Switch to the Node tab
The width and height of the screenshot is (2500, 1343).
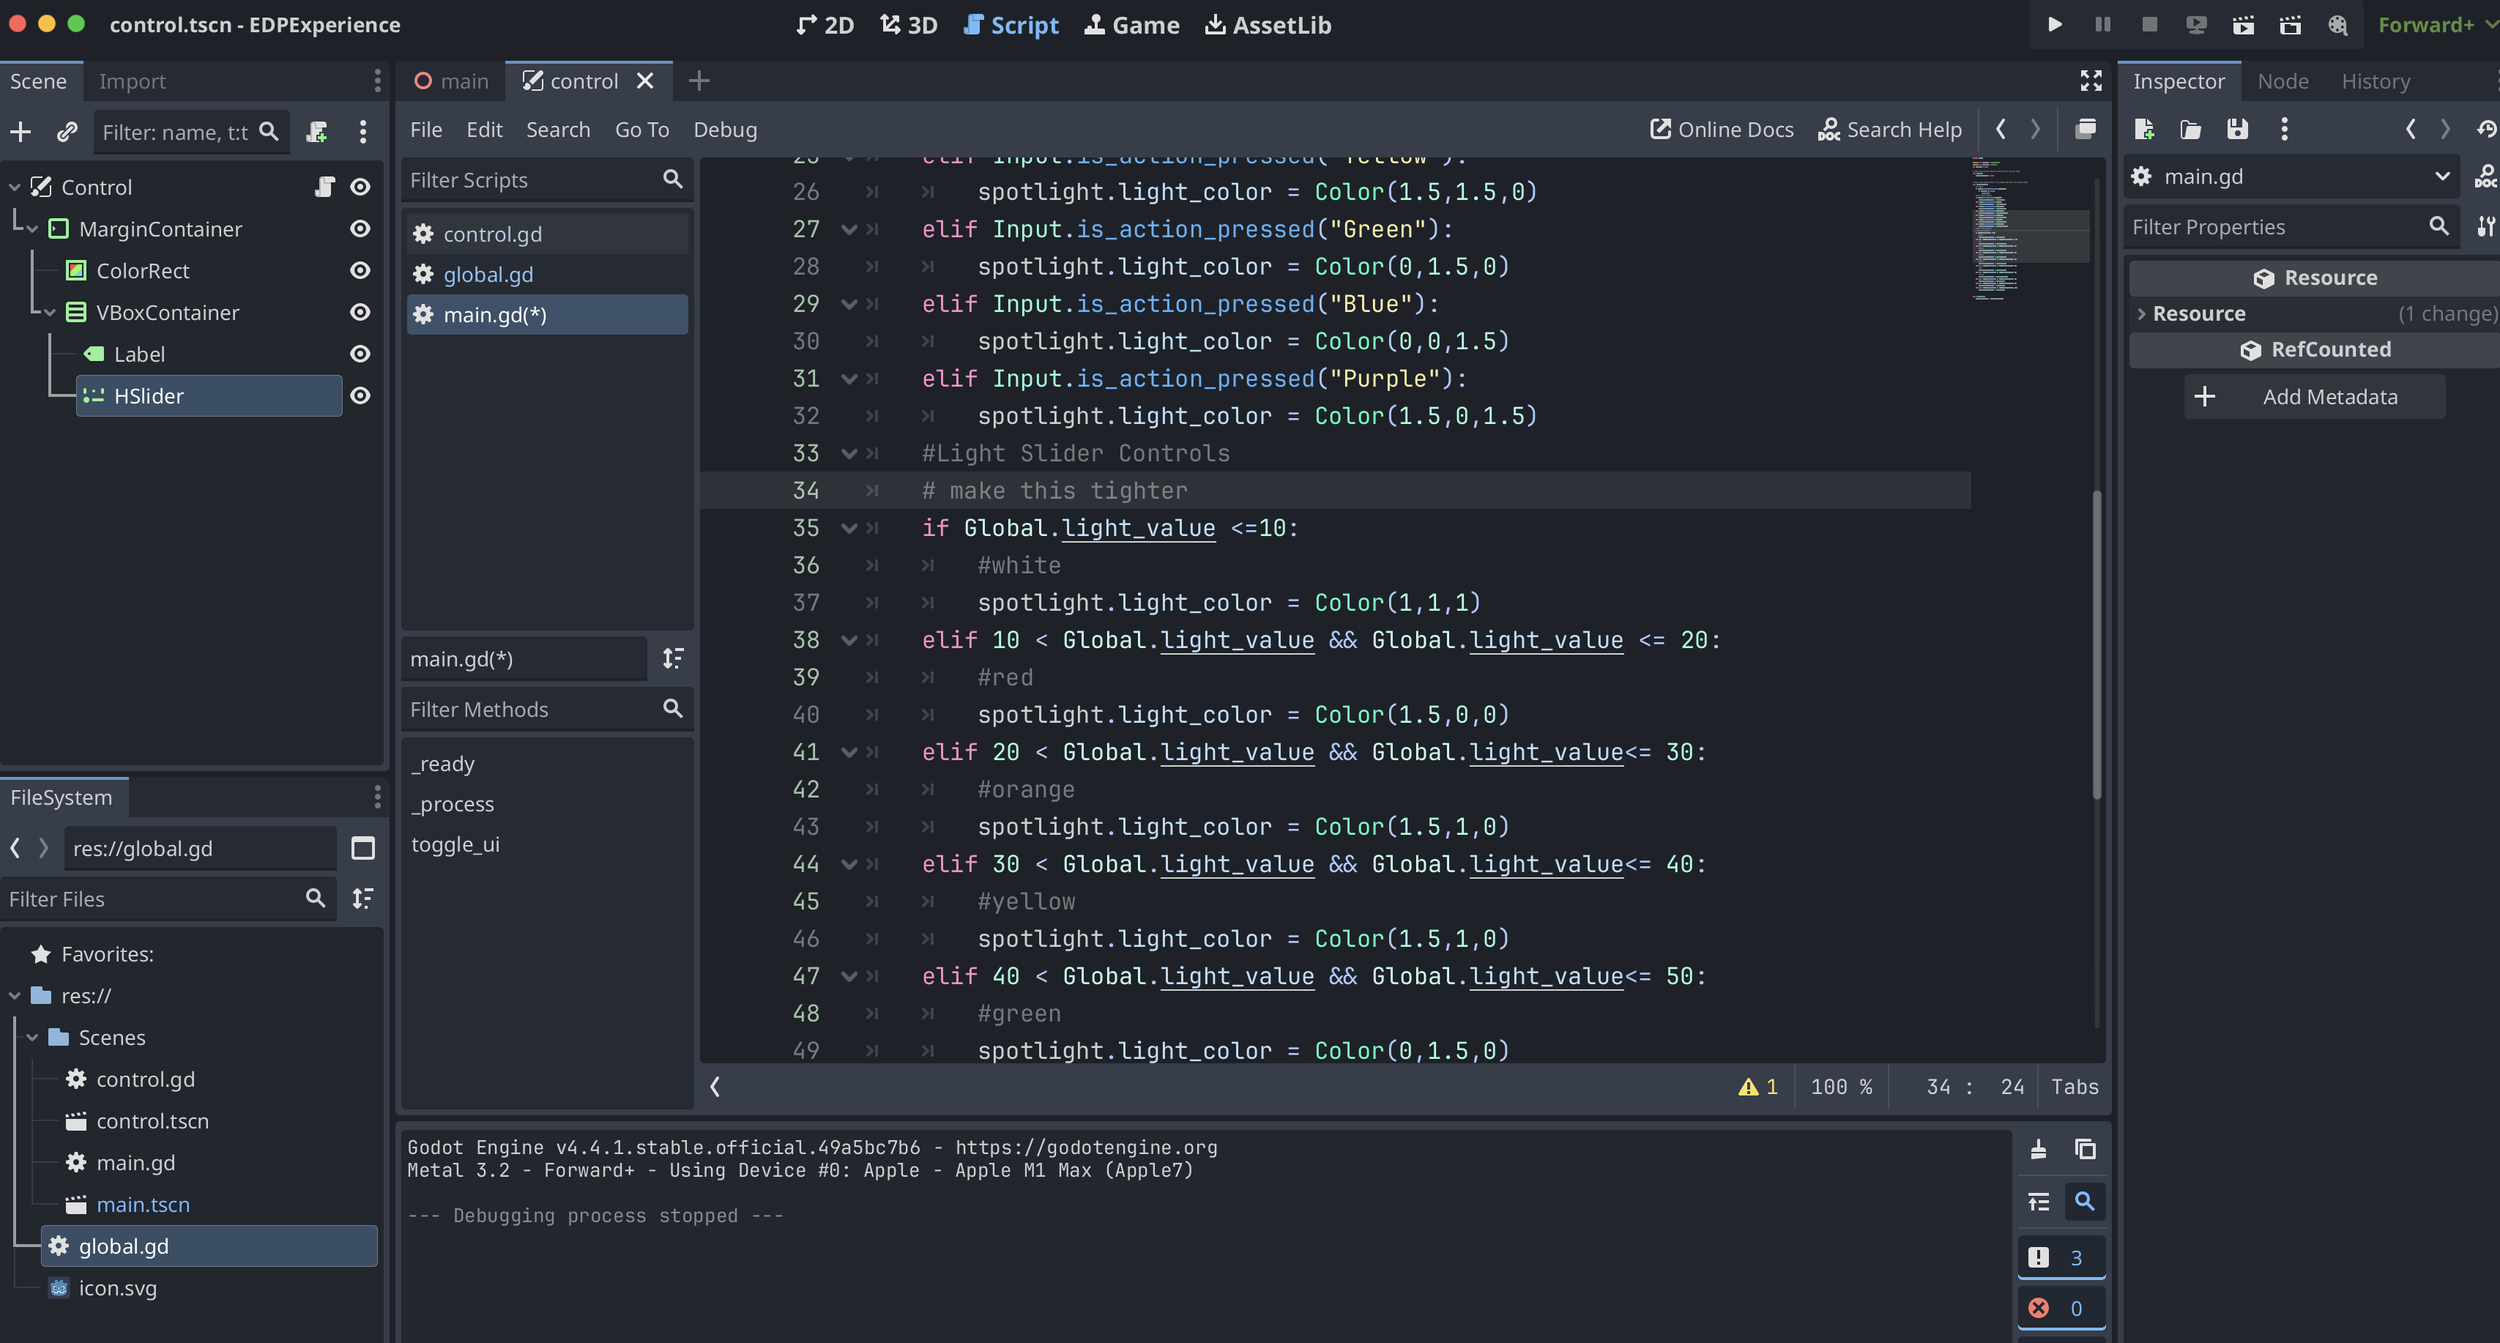(2282, 81)
